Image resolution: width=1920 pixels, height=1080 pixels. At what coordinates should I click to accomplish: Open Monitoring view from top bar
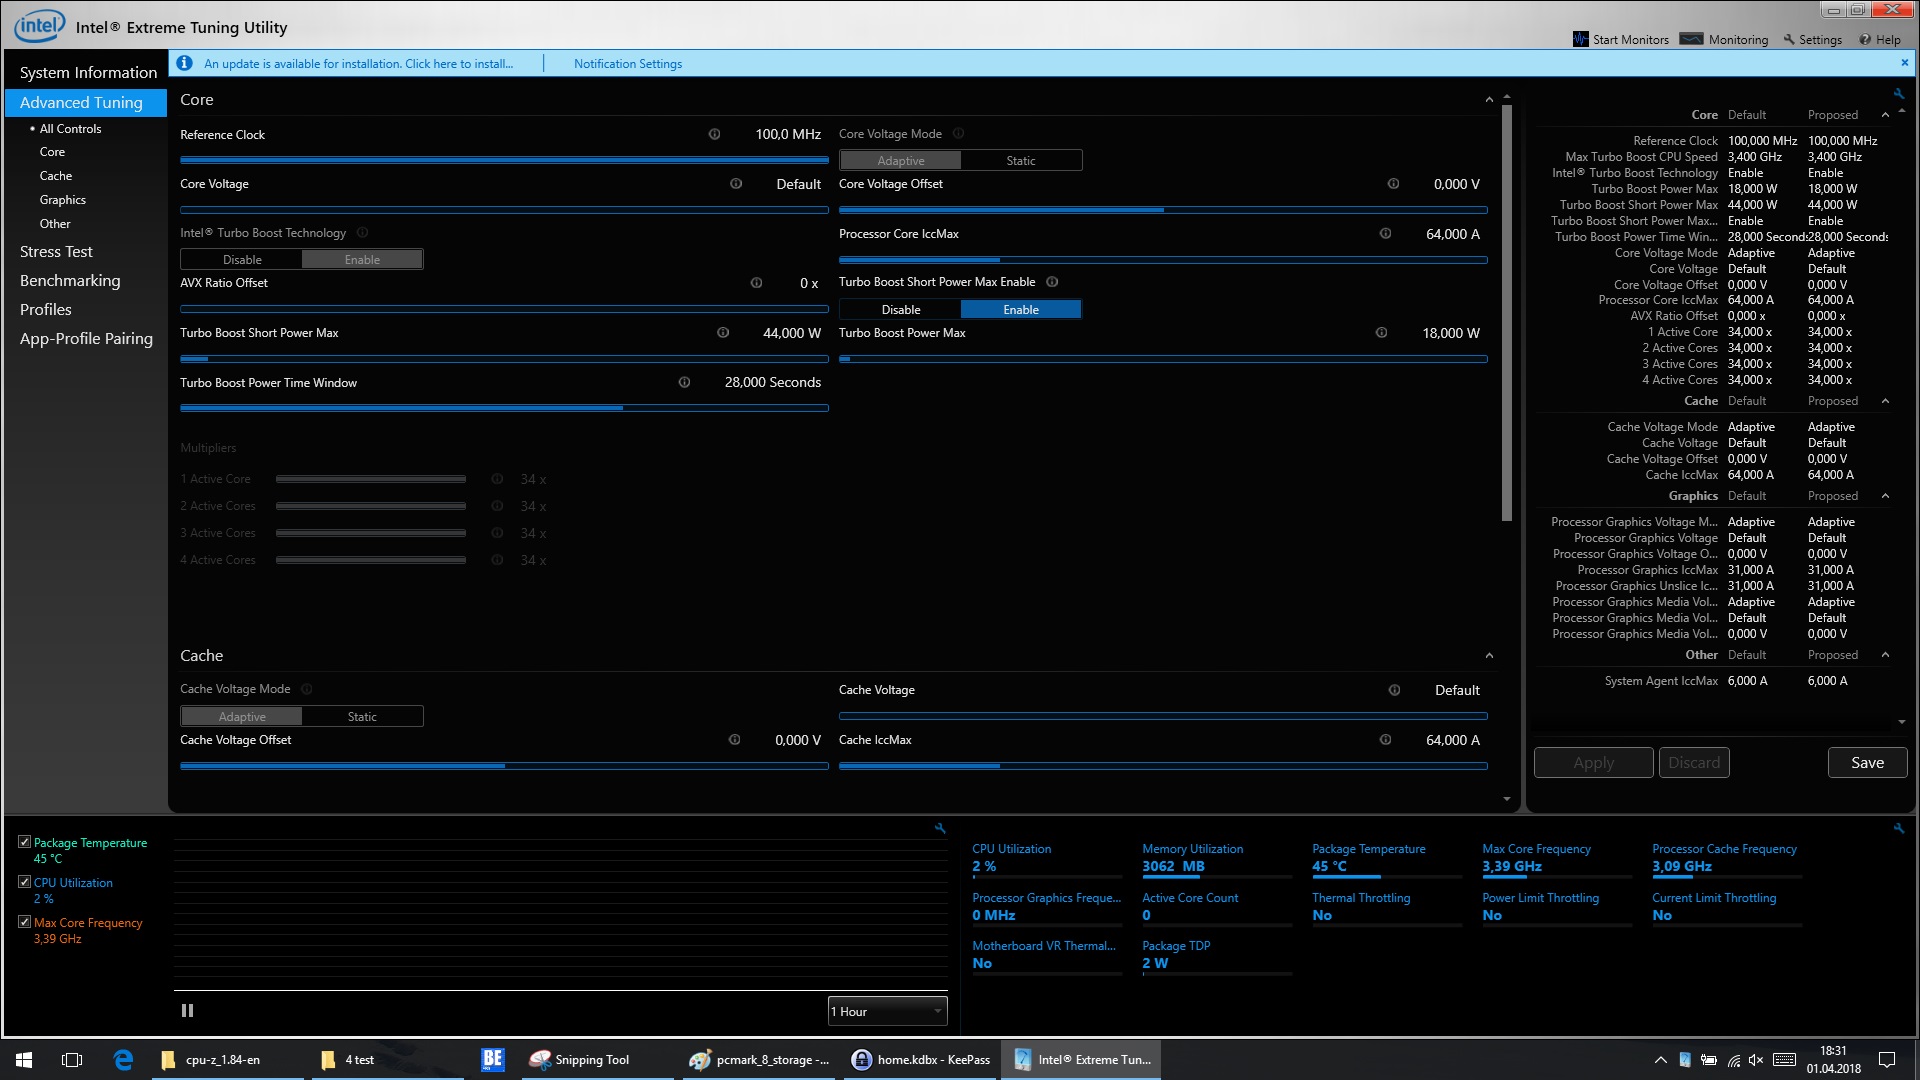click(1724, 39)
